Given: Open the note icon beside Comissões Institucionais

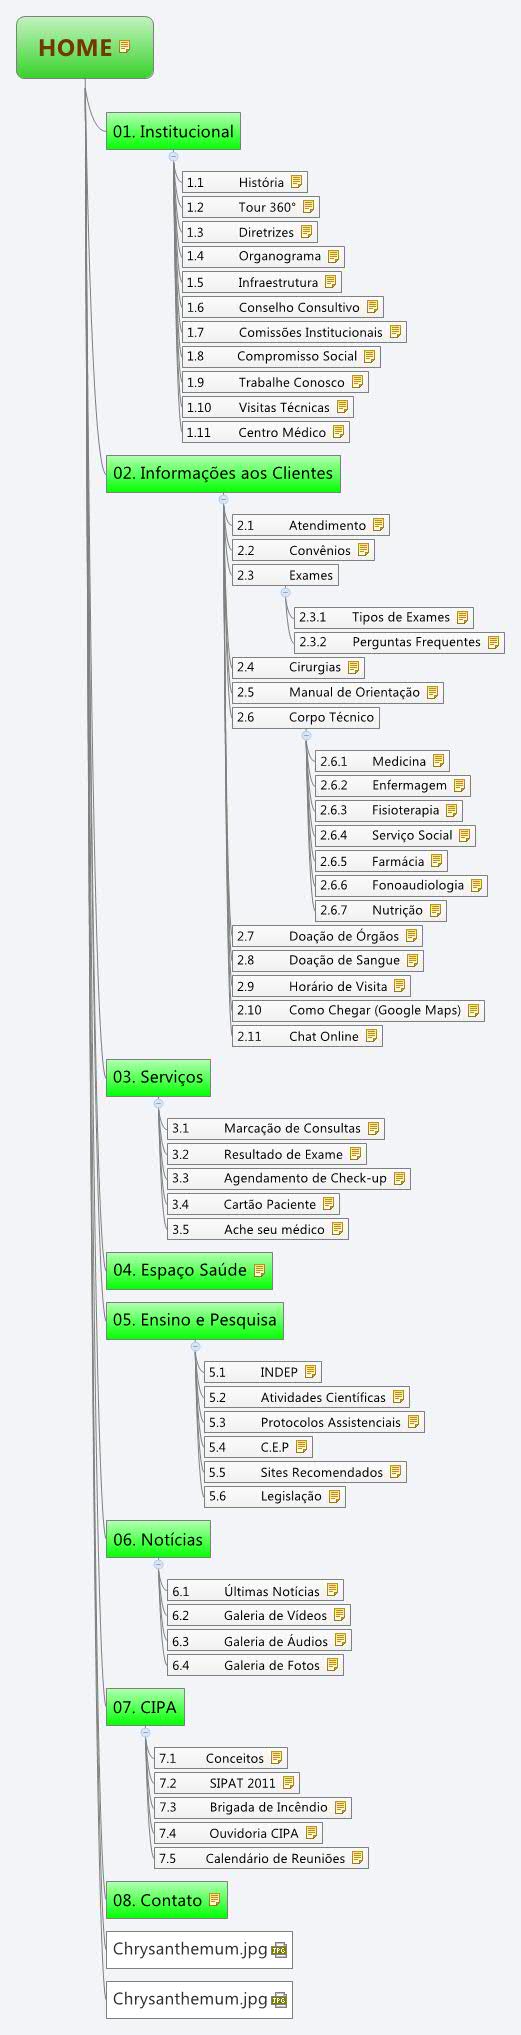Looking at the screenshot, I should [395, 331].
